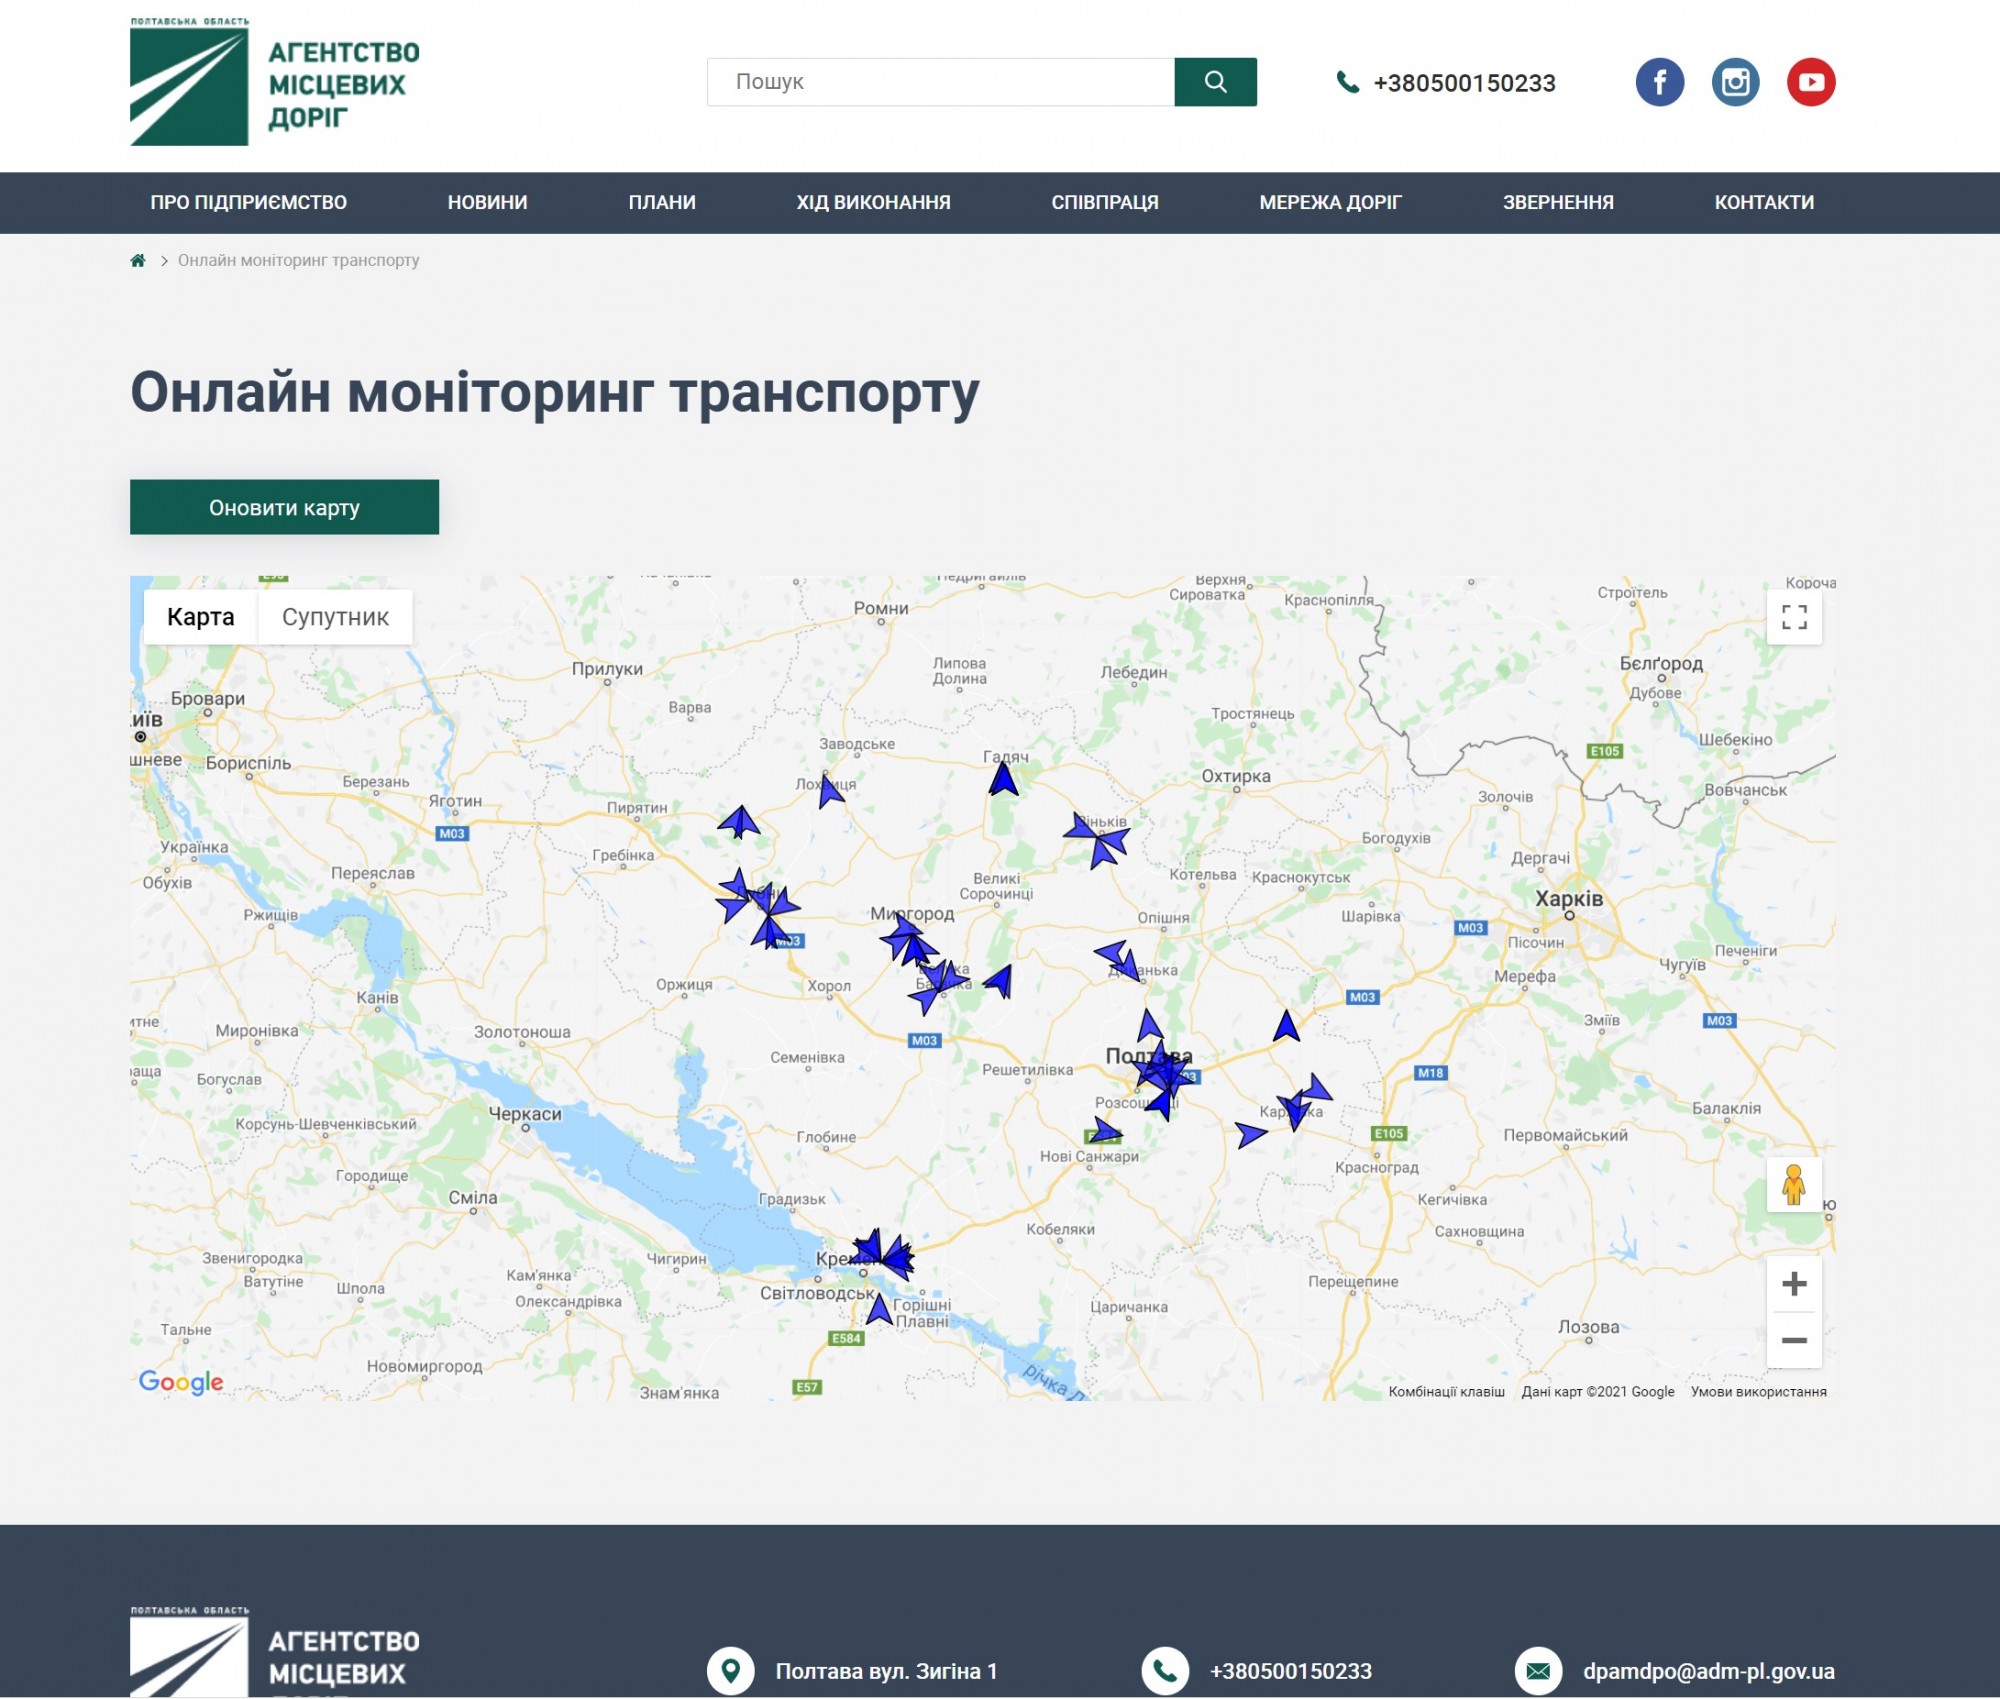Click the footer agency logo

pyautogui.click(x=275, y=1651)
